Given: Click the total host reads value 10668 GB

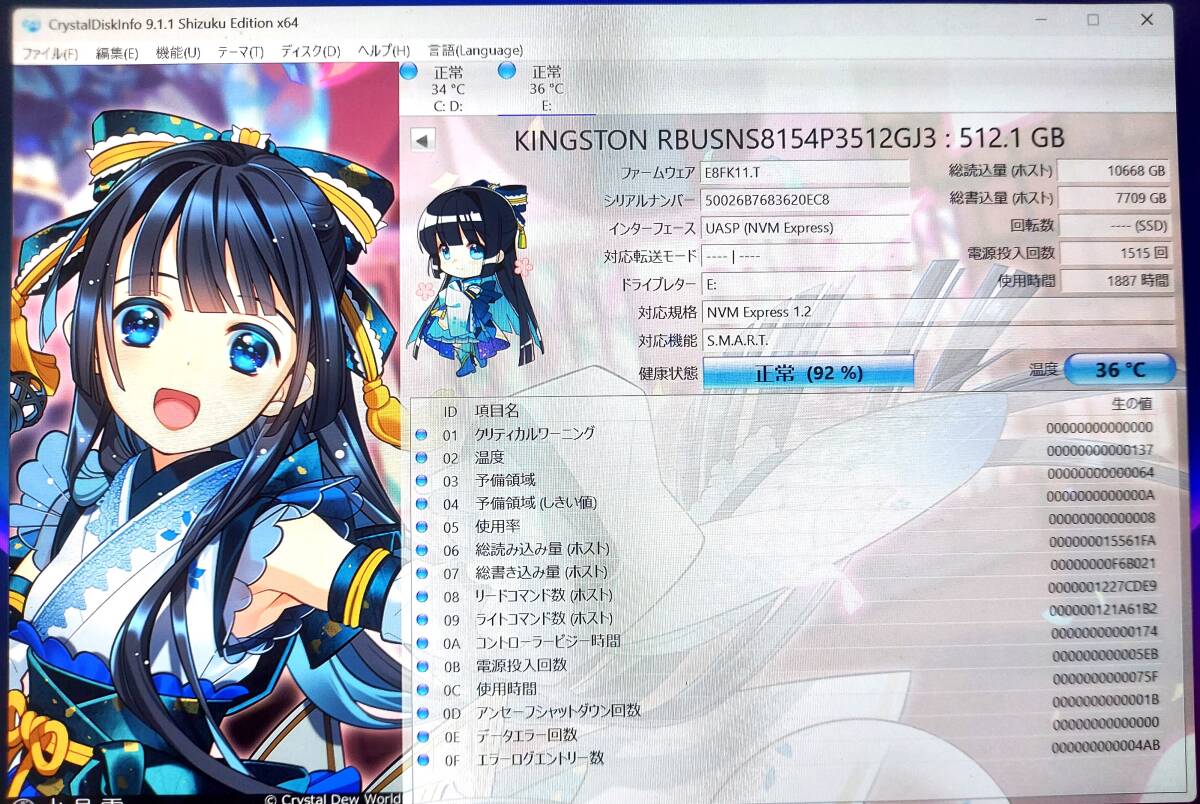Looking at the screenshot, I should point(1114,171).
